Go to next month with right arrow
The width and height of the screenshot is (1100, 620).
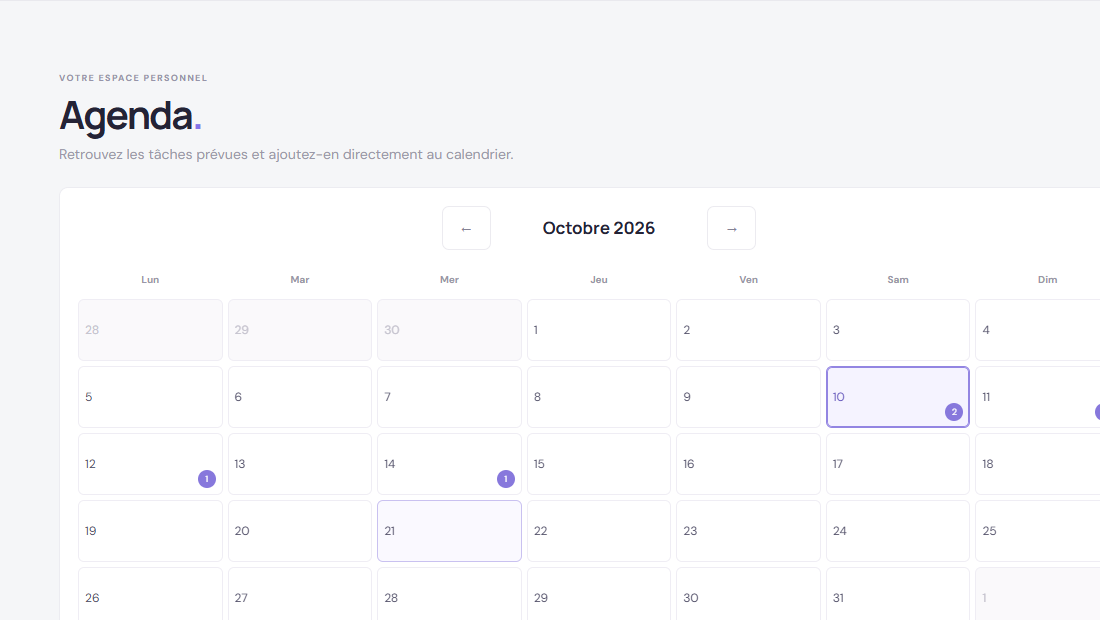pyautogui.click(x=731, y=228)
